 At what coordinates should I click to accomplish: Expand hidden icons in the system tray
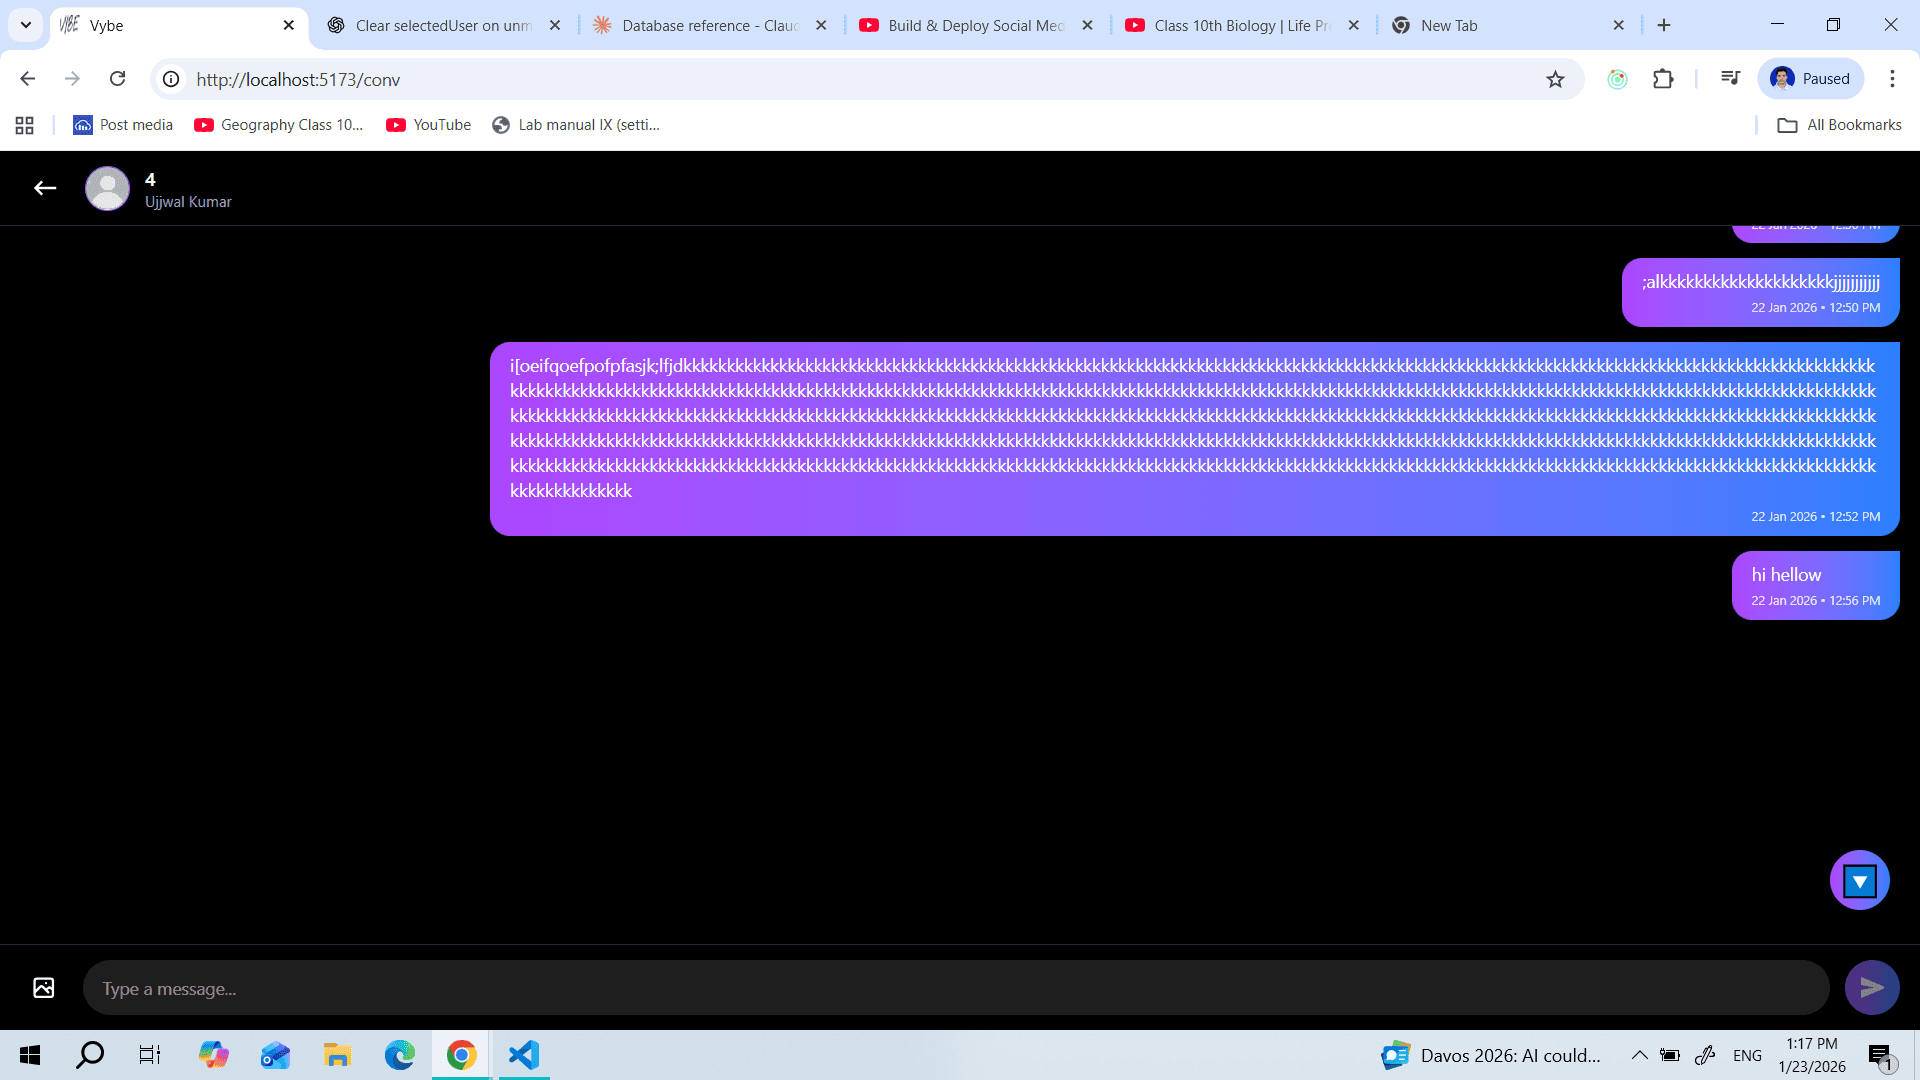coord(1639,1054)
